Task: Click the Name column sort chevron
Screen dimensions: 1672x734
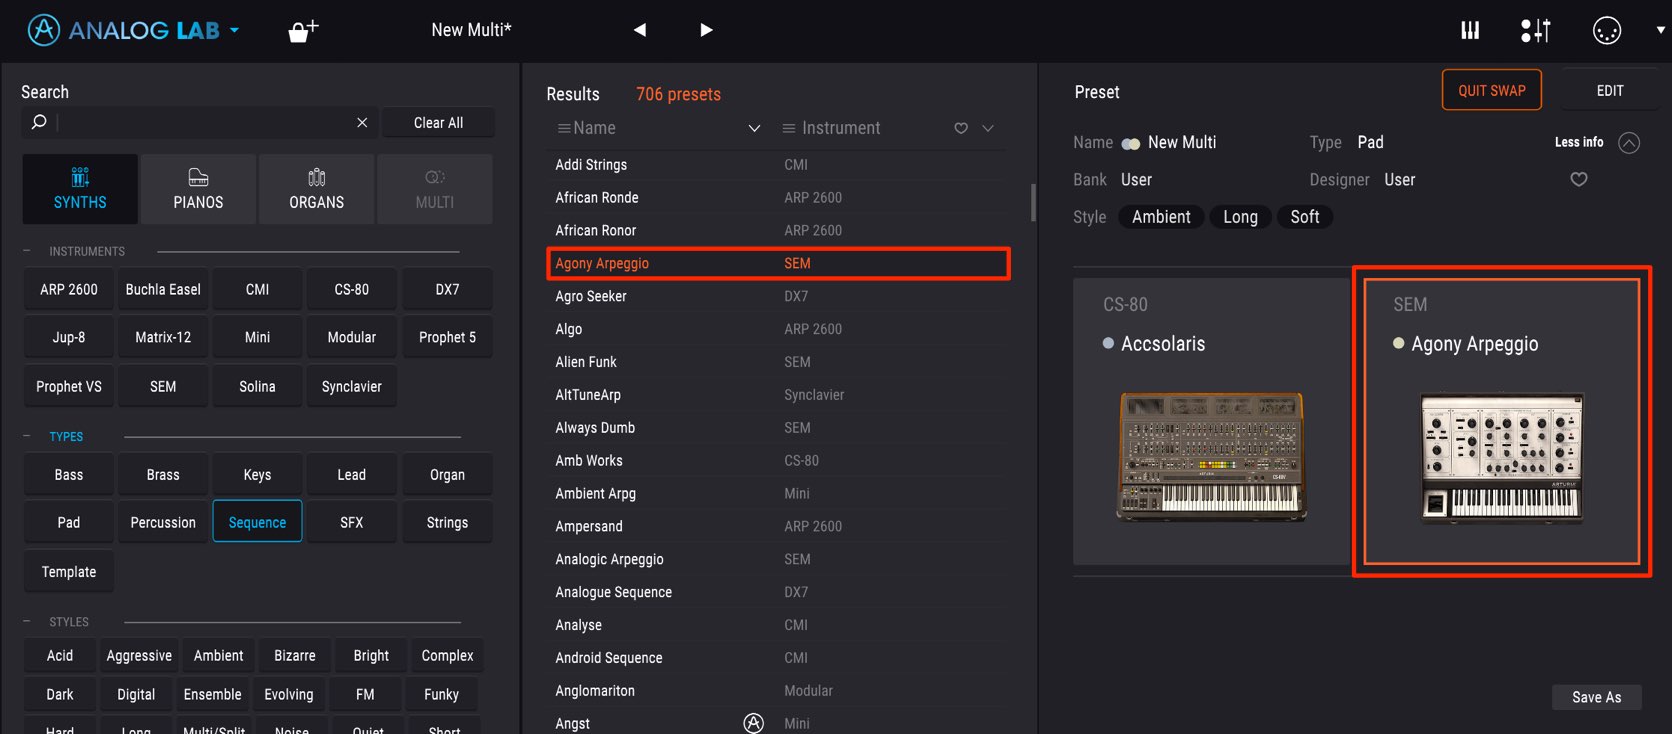Action: [x=755, y=128]
